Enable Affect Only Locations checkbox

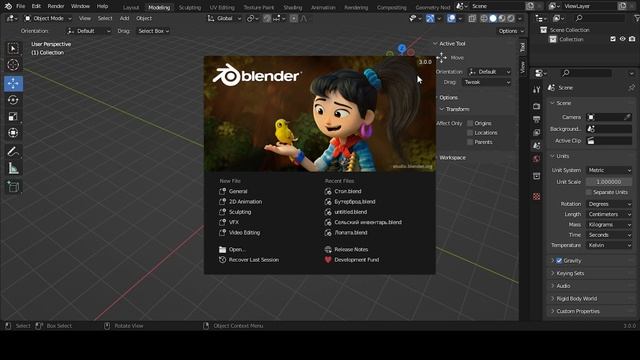pos(470,133)
